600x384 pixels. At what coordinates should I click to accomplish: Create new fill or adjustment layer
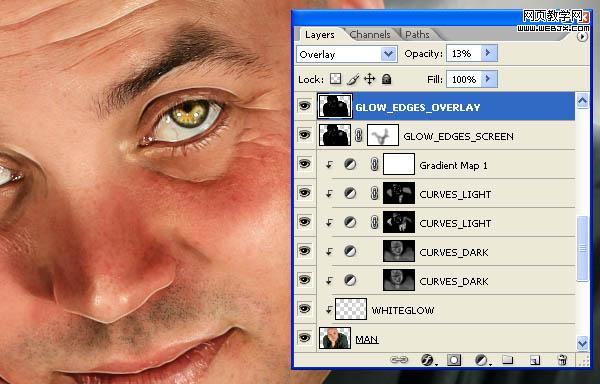482,360
